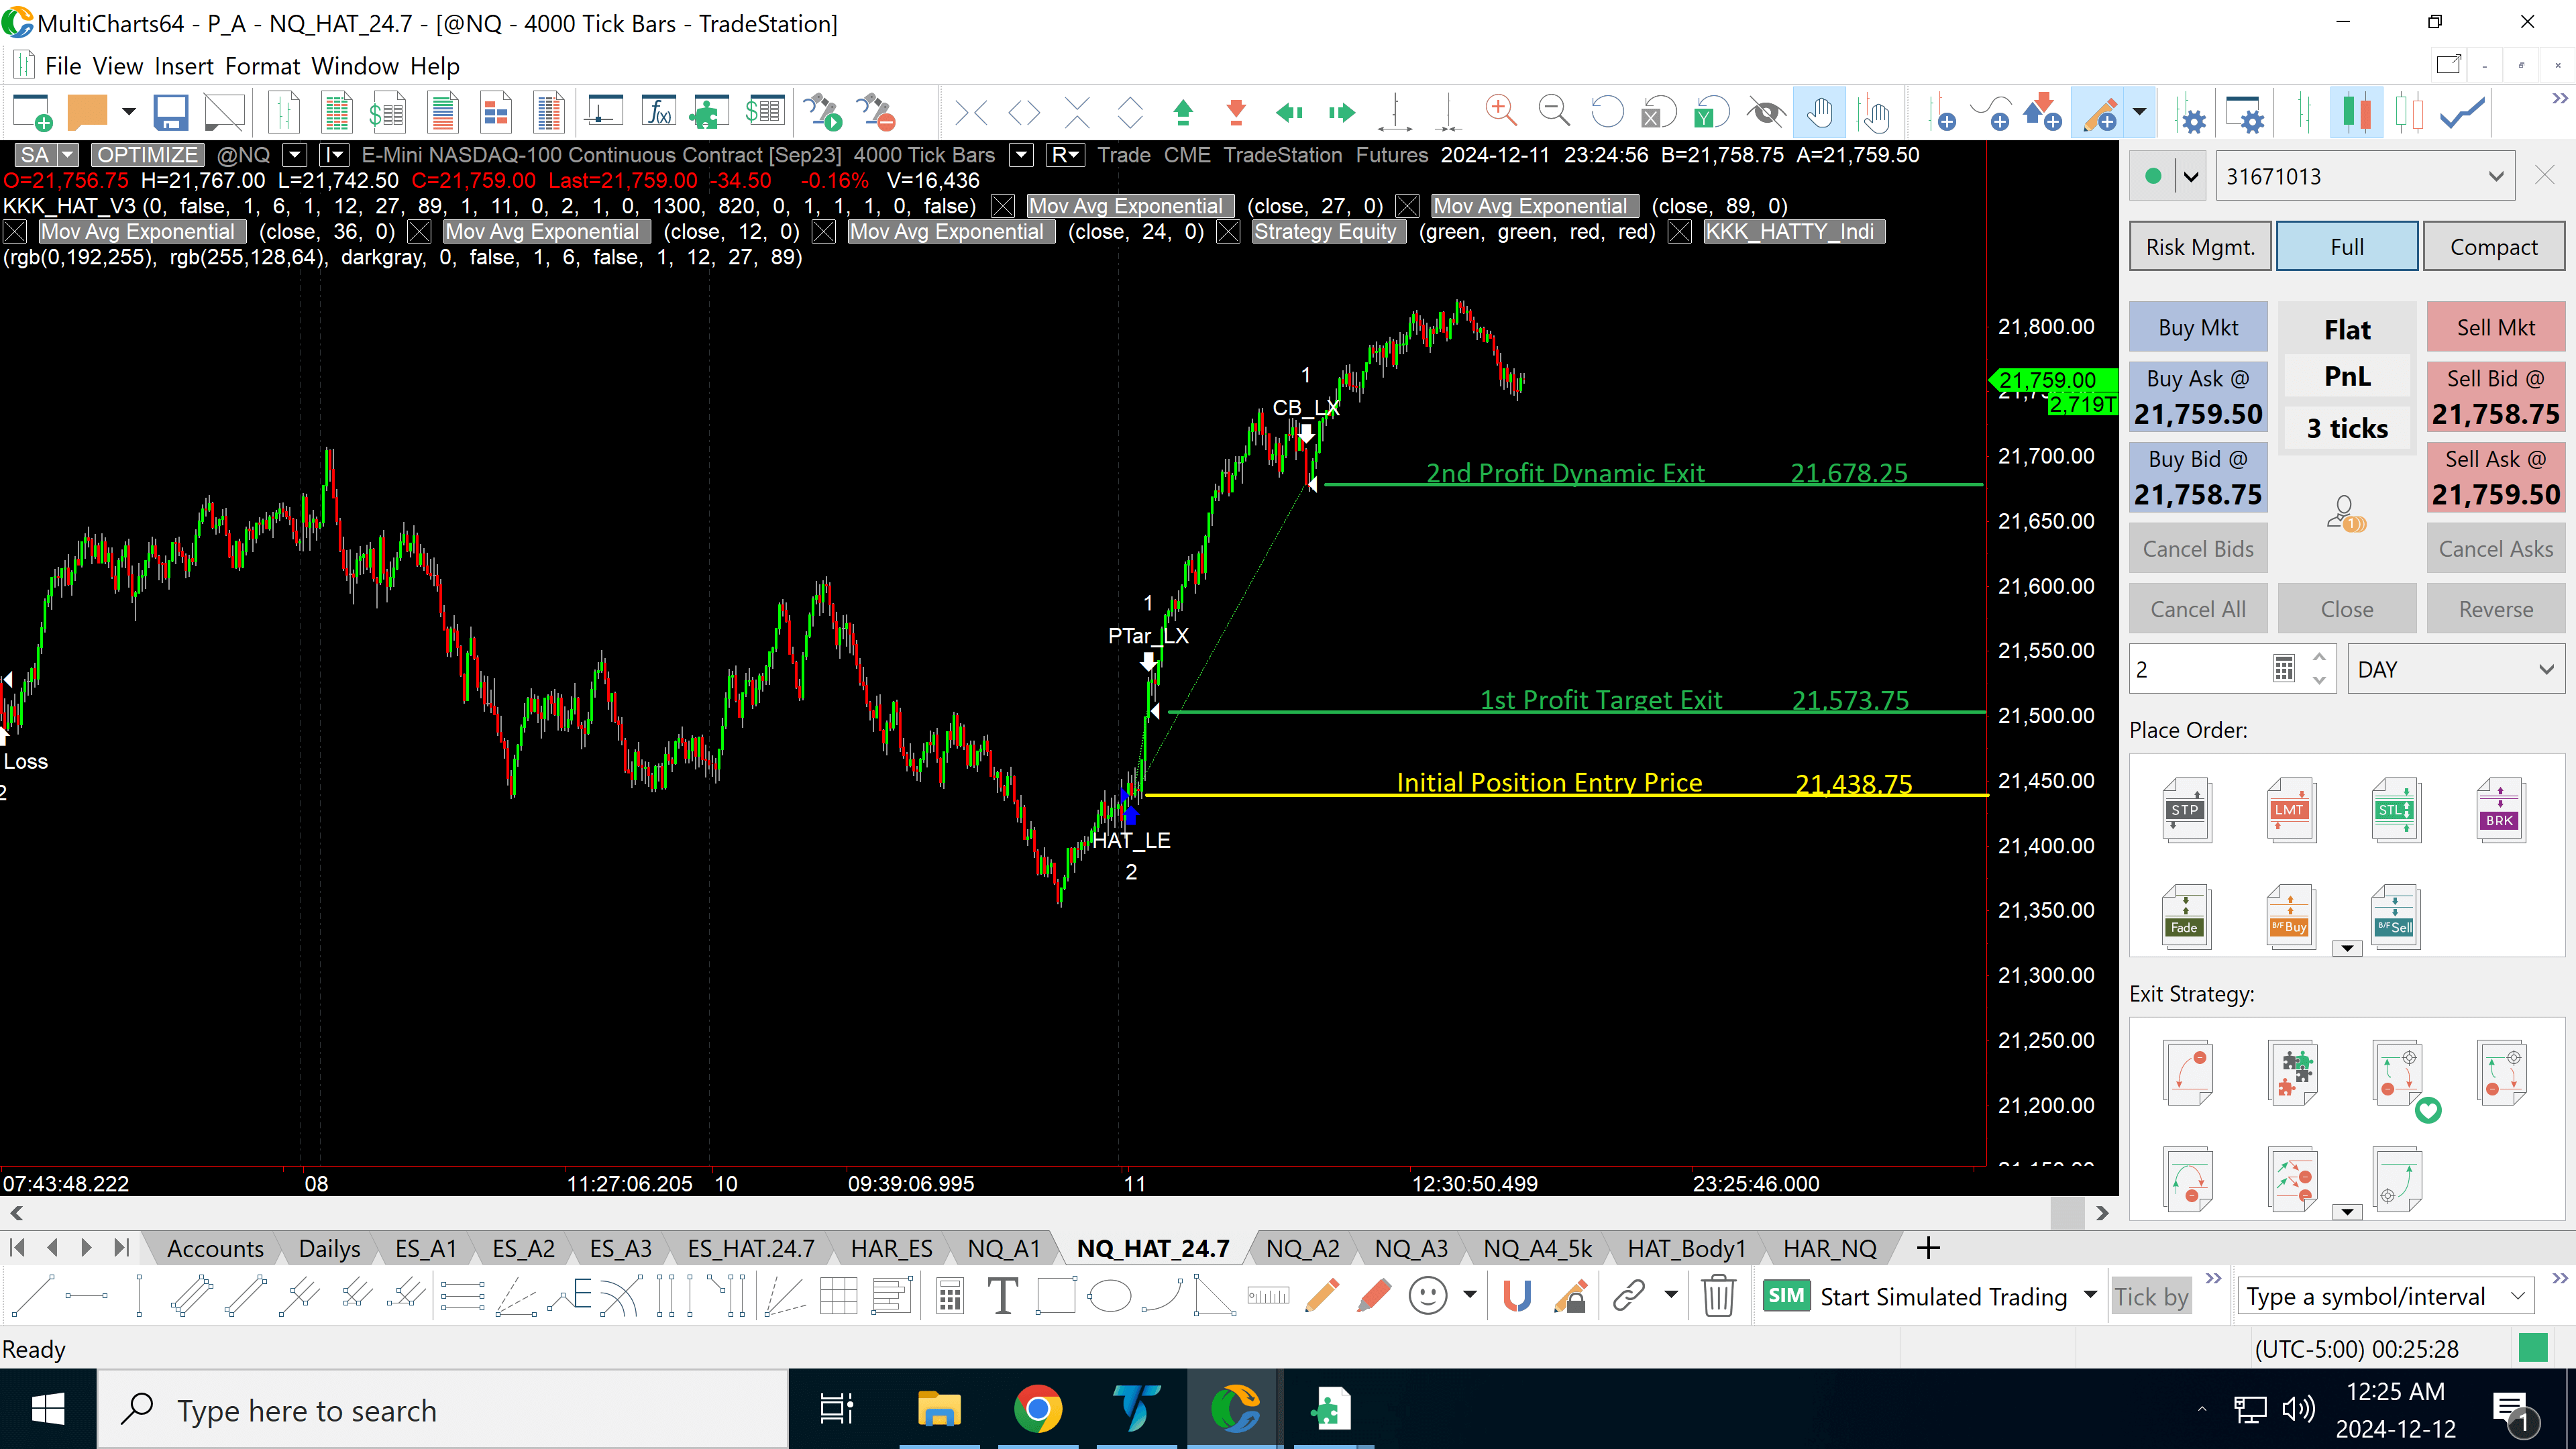The image size is (2576, 1449).
Task: Click the Save workspace floppy icon
Action: pyautogui.click(x=170, y=112)
